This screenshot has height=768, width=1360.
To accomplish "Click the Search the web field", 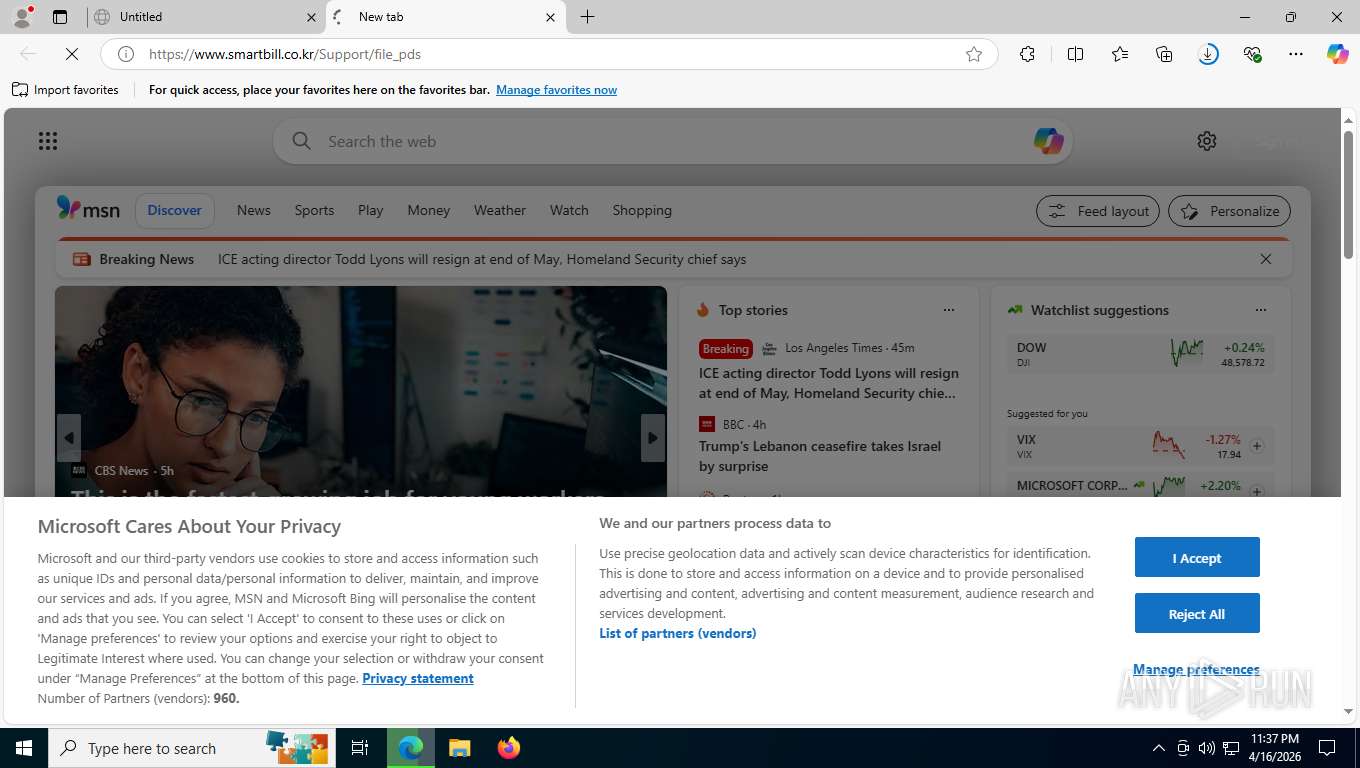I will click(672, 141).
